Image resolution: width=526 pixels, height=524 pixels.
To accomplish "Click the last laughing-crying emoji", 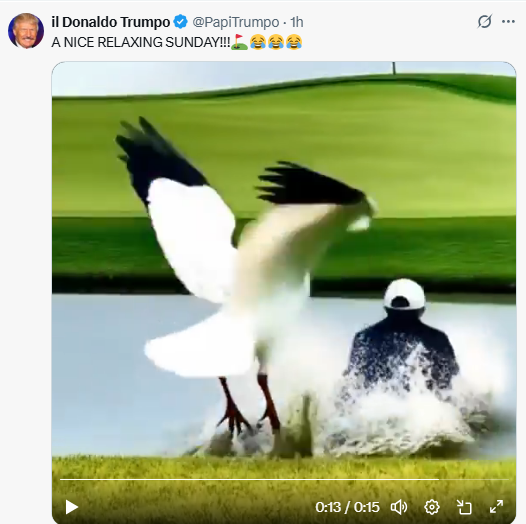I will [x=294, y=42].
